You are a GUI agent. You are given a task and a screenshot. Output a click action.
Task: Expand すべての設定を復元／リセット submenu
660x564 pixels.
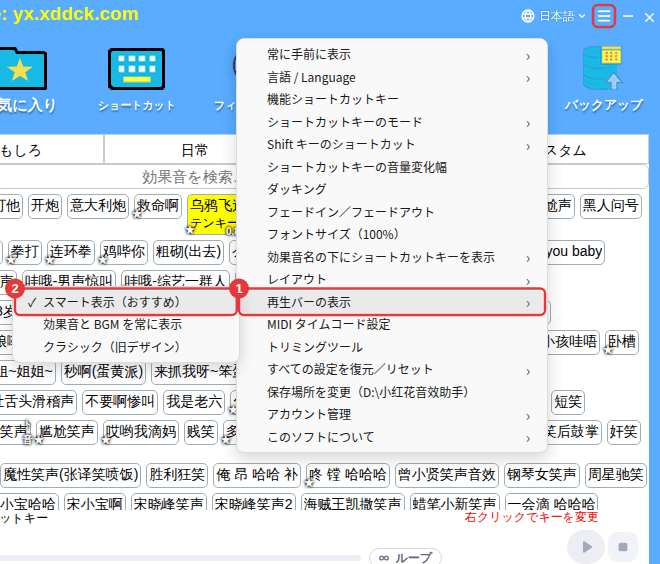(x=392, y=370)
